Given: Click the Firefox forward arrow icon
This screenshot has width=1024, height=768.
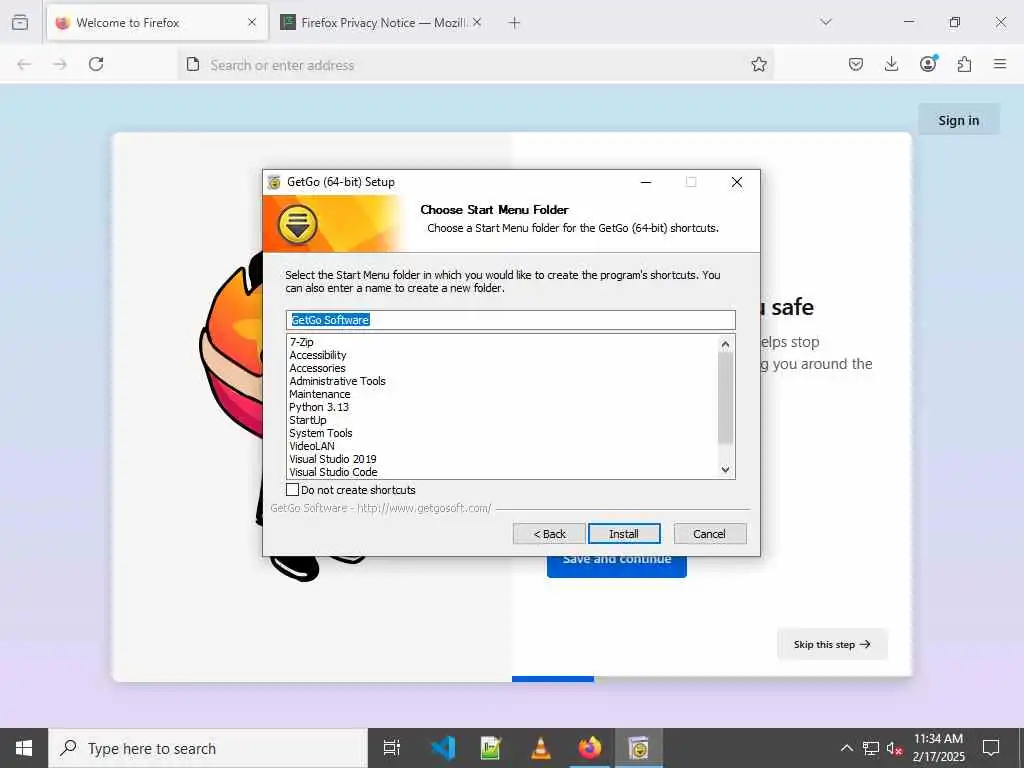Looking at the screenshot, I should [60, 64].
